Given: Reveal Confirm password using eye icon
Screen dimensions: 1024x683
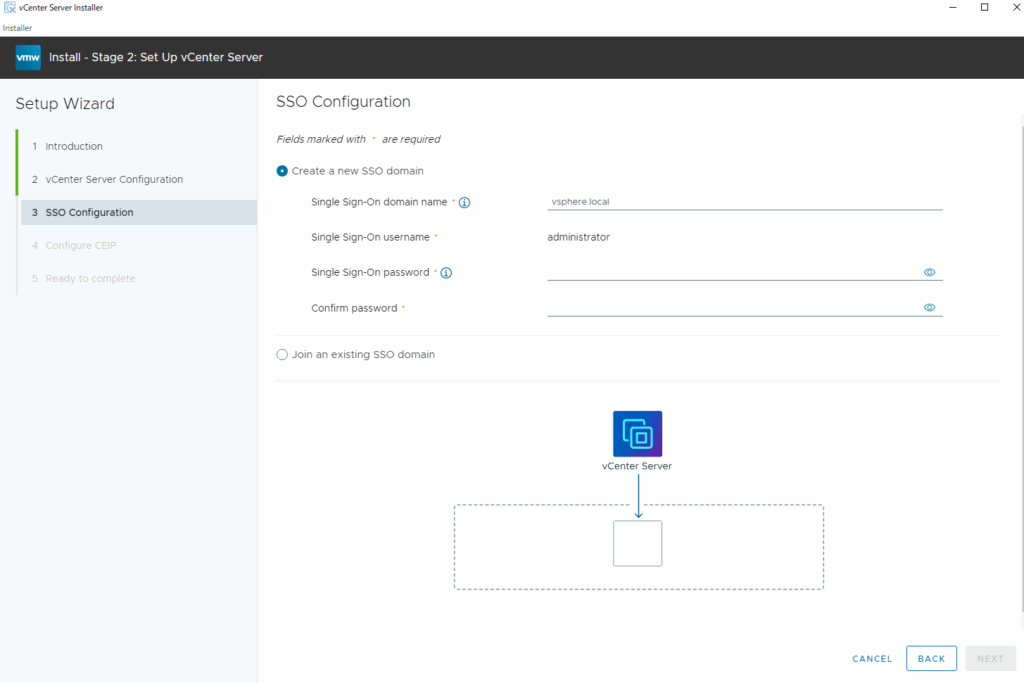Looking at the screenshot, I should pyautogui.click(x=929, y=308).
